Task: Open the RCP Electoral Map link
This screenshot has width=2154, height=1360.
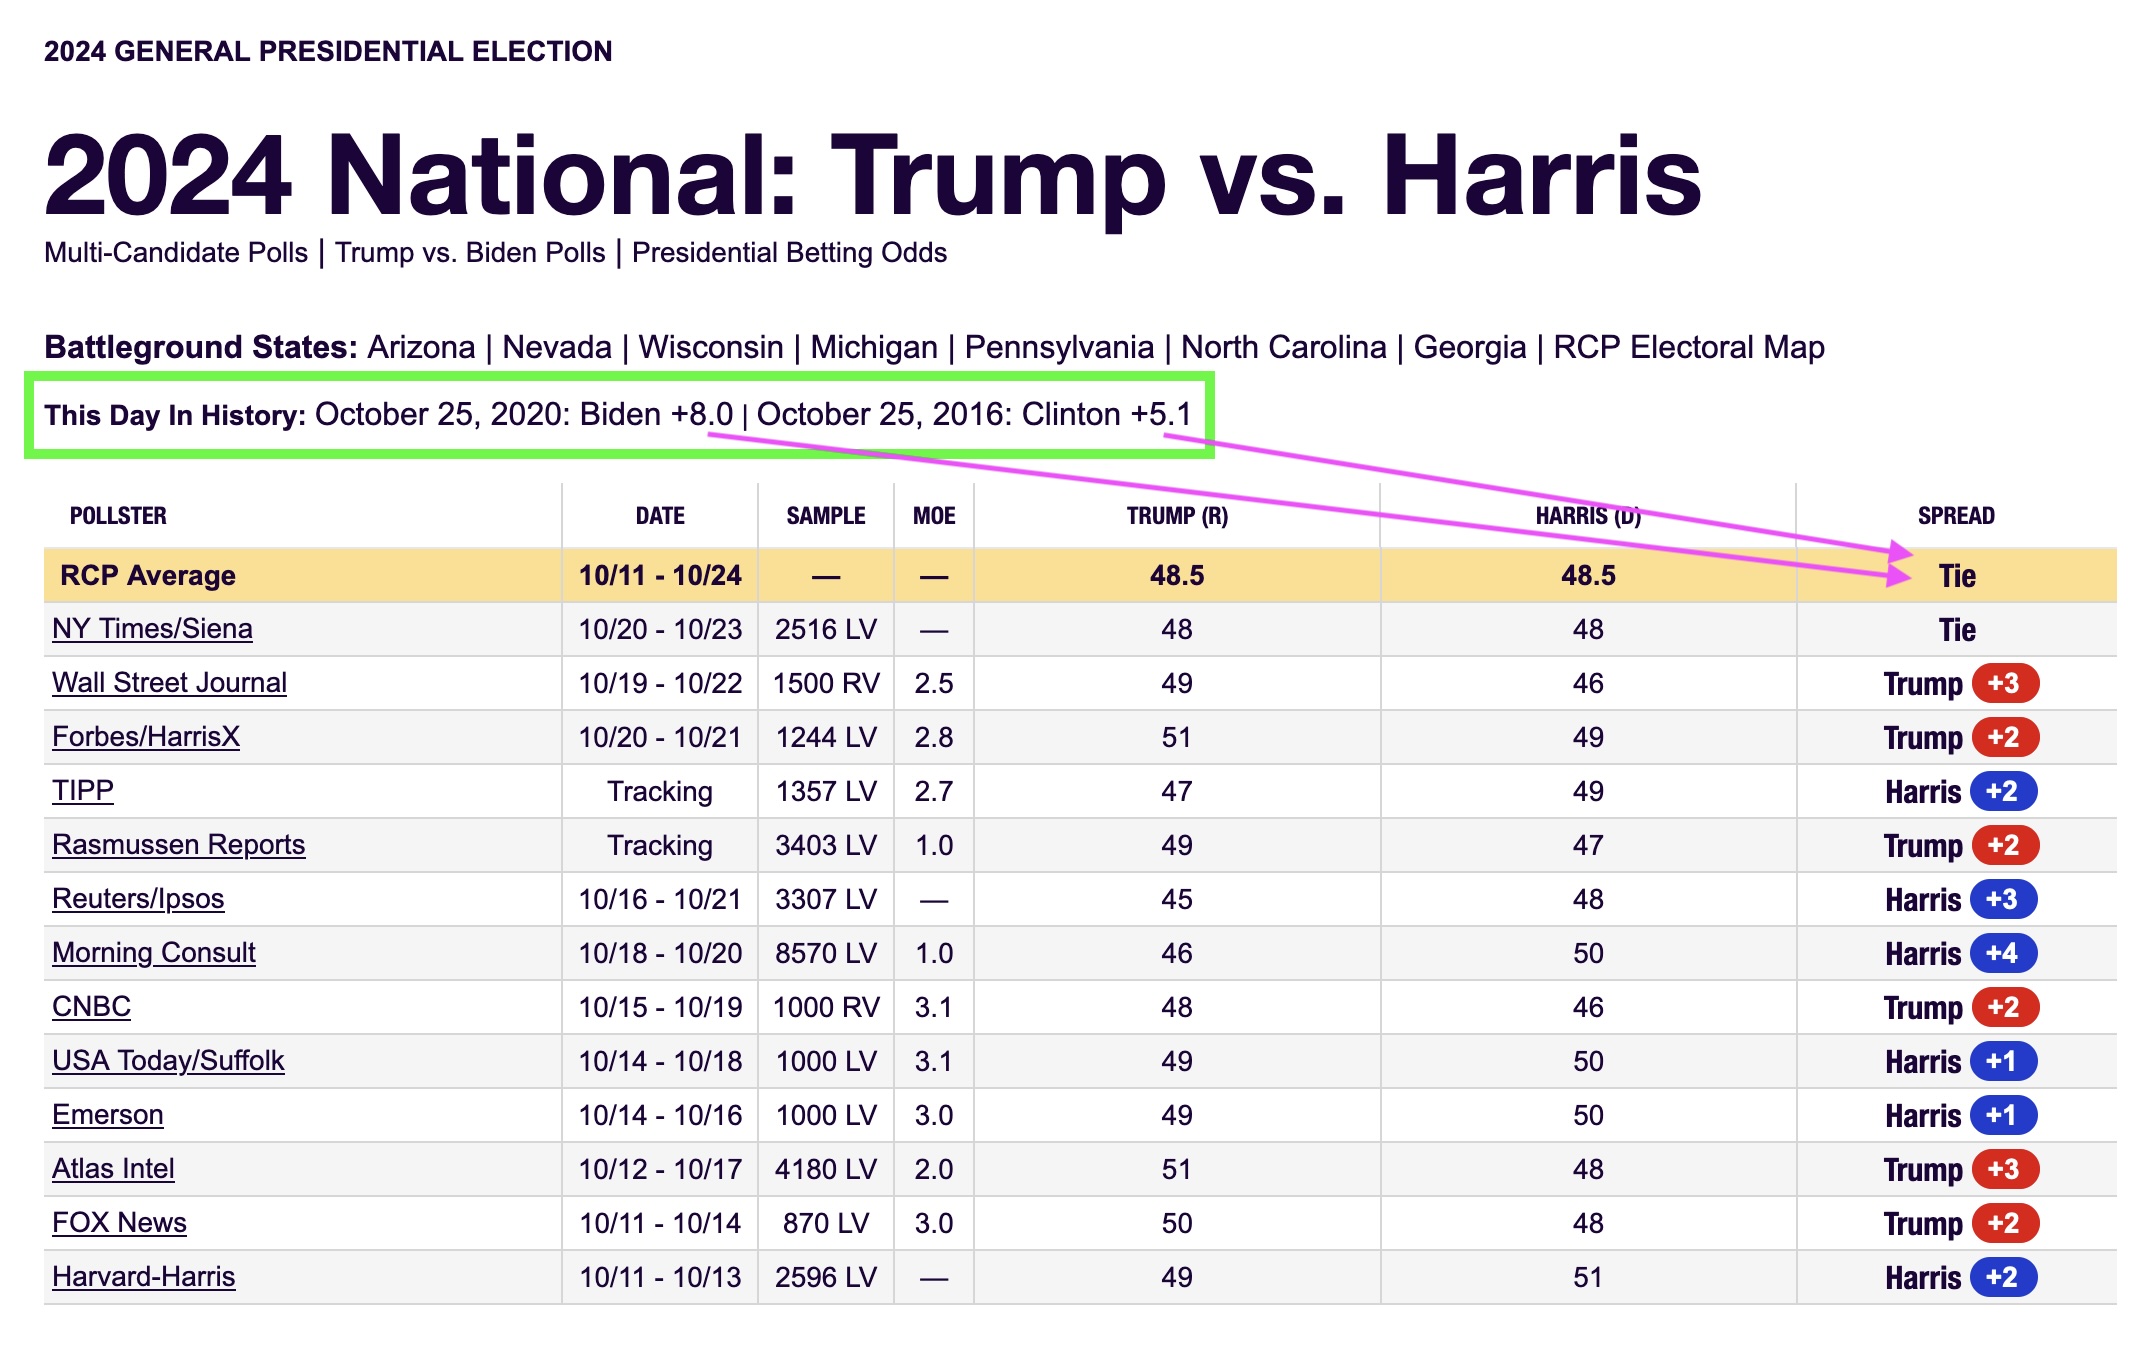Action: pyautogui.click(x=1689, y=347)
